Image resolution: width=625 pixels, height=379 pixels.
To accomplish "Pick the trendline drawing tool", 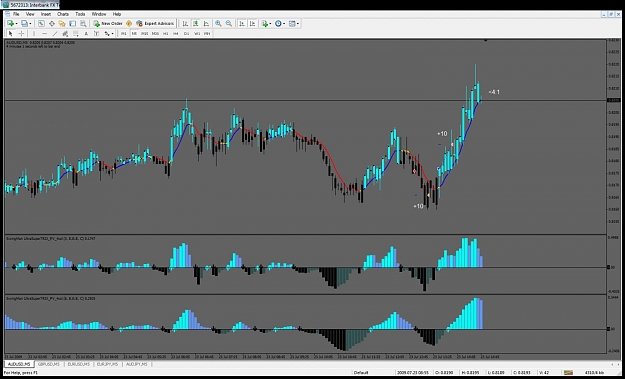I will coord(55,33).
